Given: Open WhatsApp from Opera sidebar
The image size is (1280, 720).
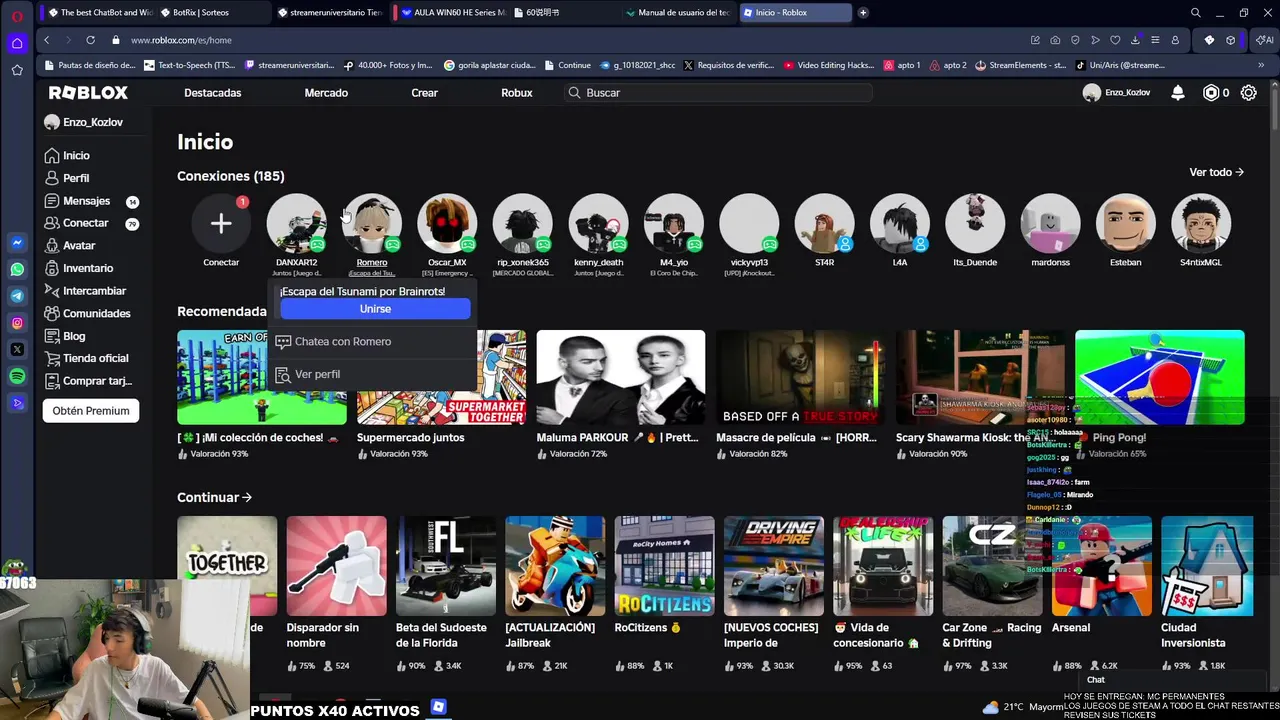Looking at the screenshot, I should click(17, 269).
